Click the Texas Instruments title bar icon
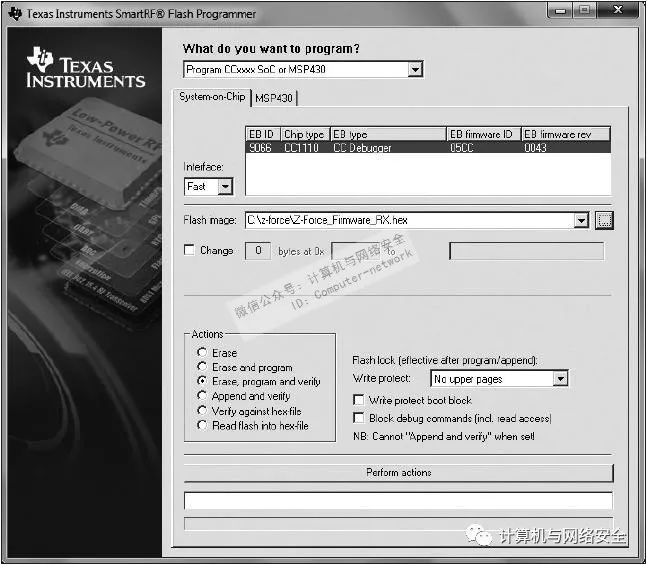The image size is (647, 565). coord(15,14)
